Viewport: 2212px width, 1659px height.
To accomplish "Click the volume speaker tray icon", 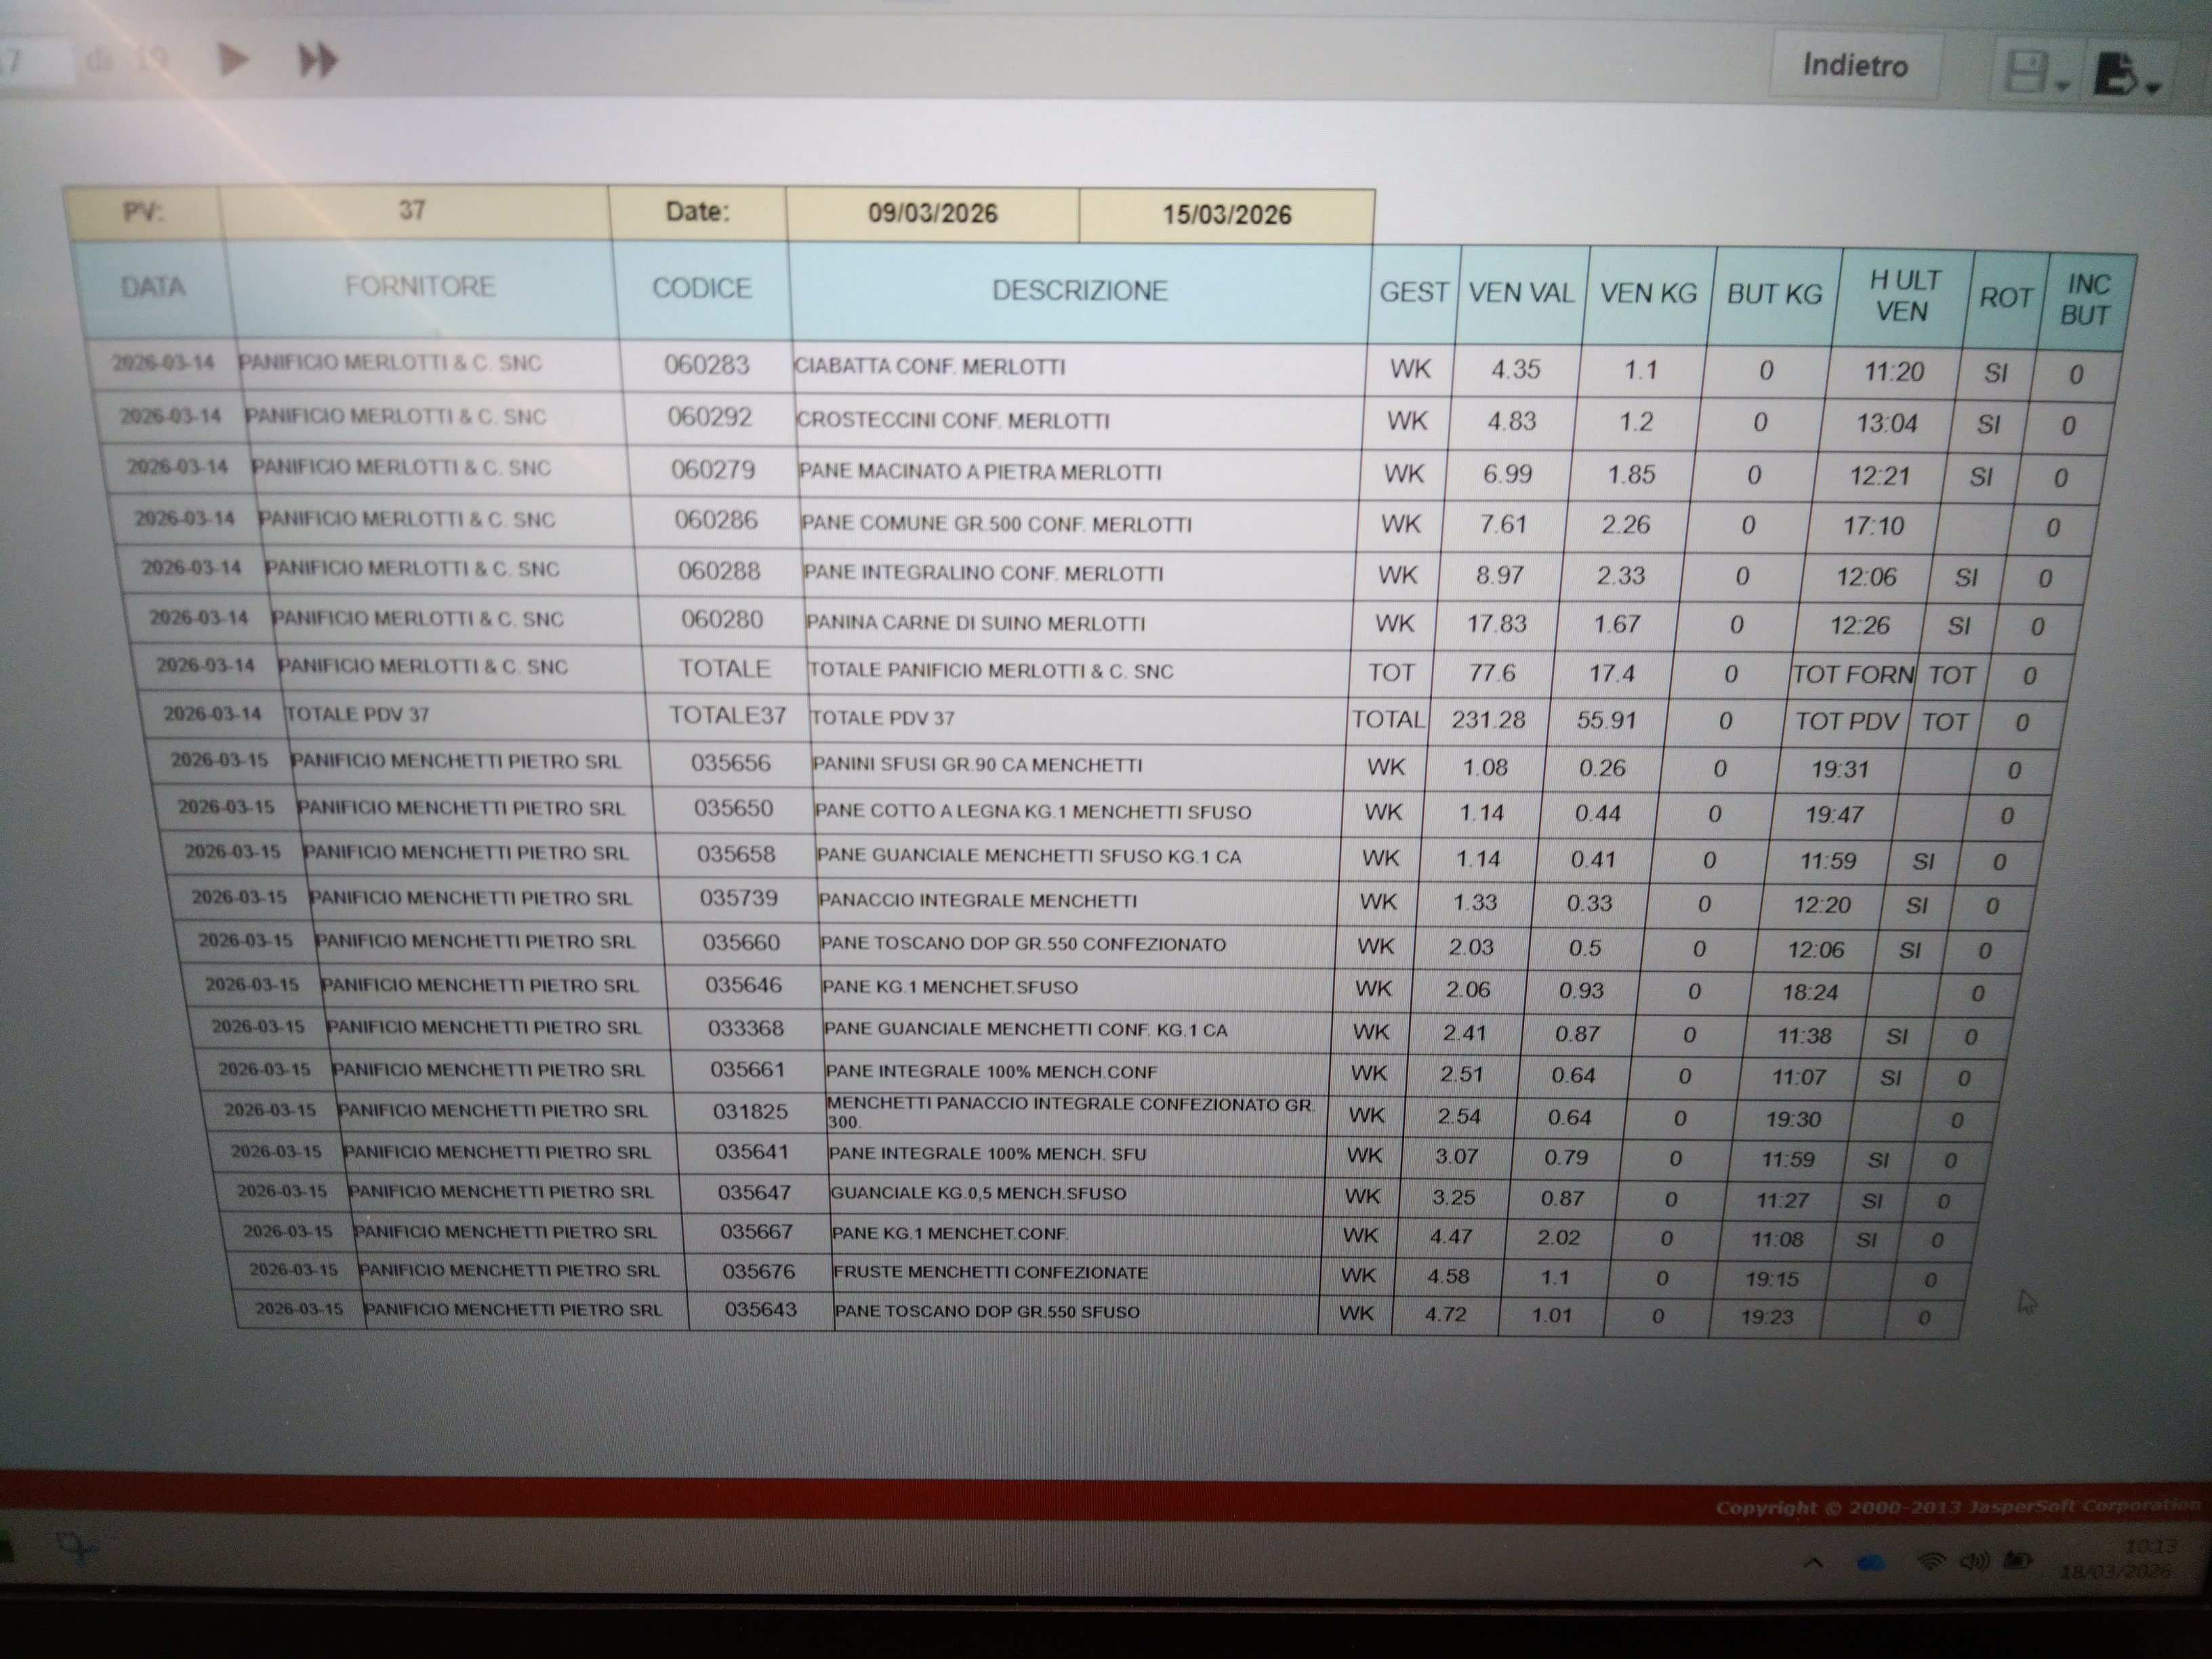I will 1974,1562.
